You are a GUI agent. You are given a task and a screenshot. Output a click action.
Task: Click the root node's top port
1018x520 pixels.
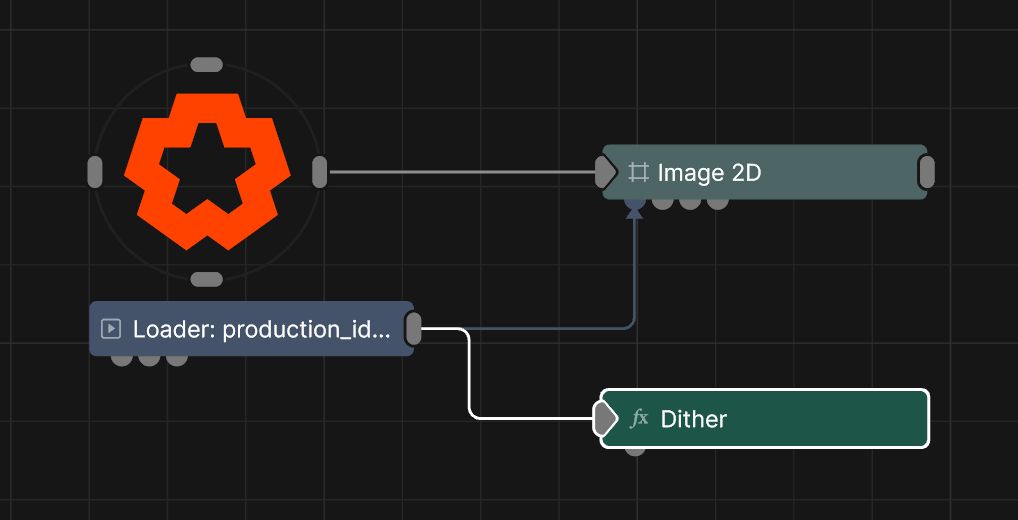tap(206, 65)
